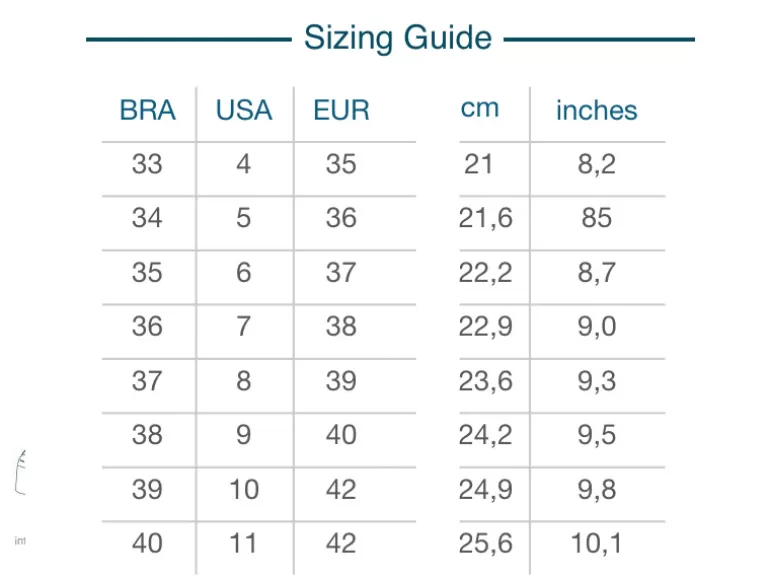Select the 10,1 inches value
Image resolution: width=770 pixels, height=578 pixels.
[597, 544]
